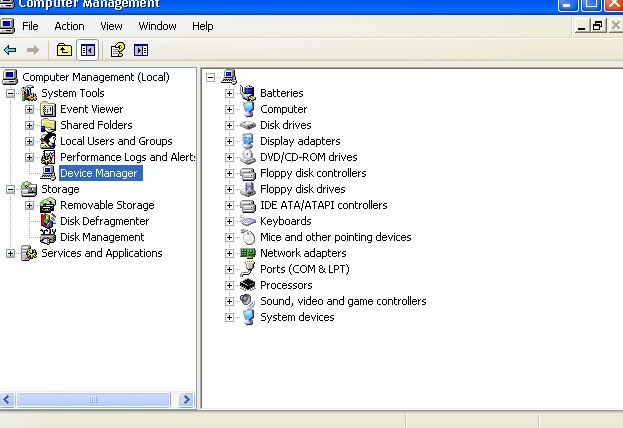Click the IDE ATA/ATAPI controllers icon
The image size is (623, 428).
pos(248,205)
